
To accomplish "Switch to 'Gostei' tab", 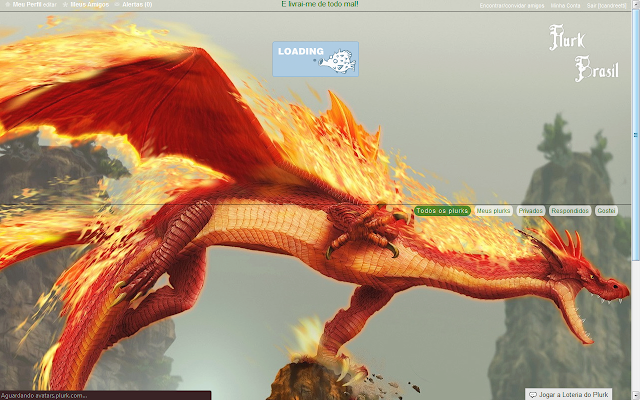I will tap(606, 211).
